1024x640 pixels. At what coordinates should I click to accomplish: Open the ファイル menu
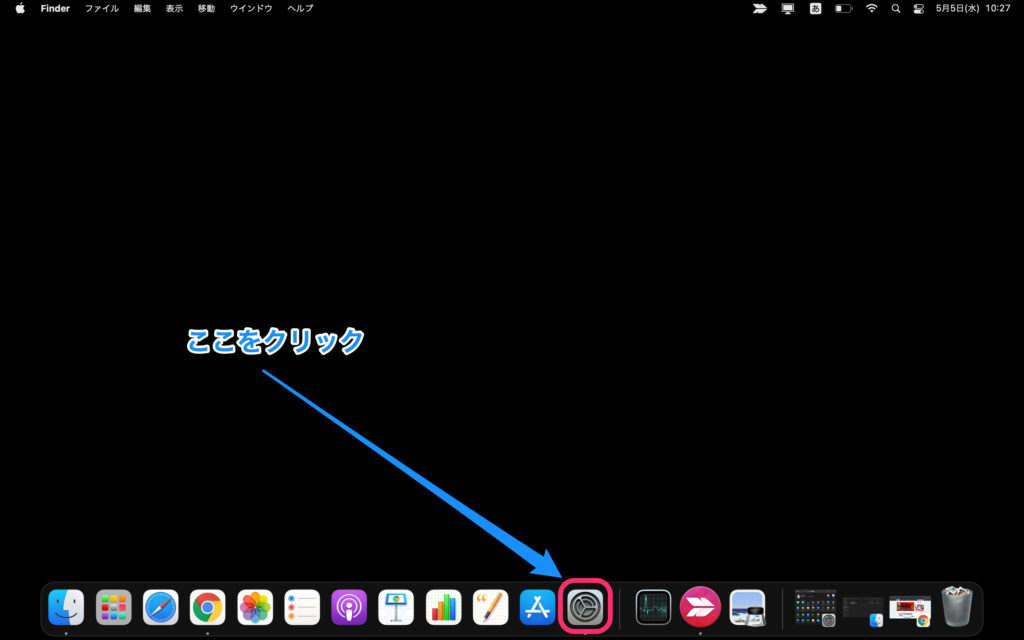[x=102, y=8]
